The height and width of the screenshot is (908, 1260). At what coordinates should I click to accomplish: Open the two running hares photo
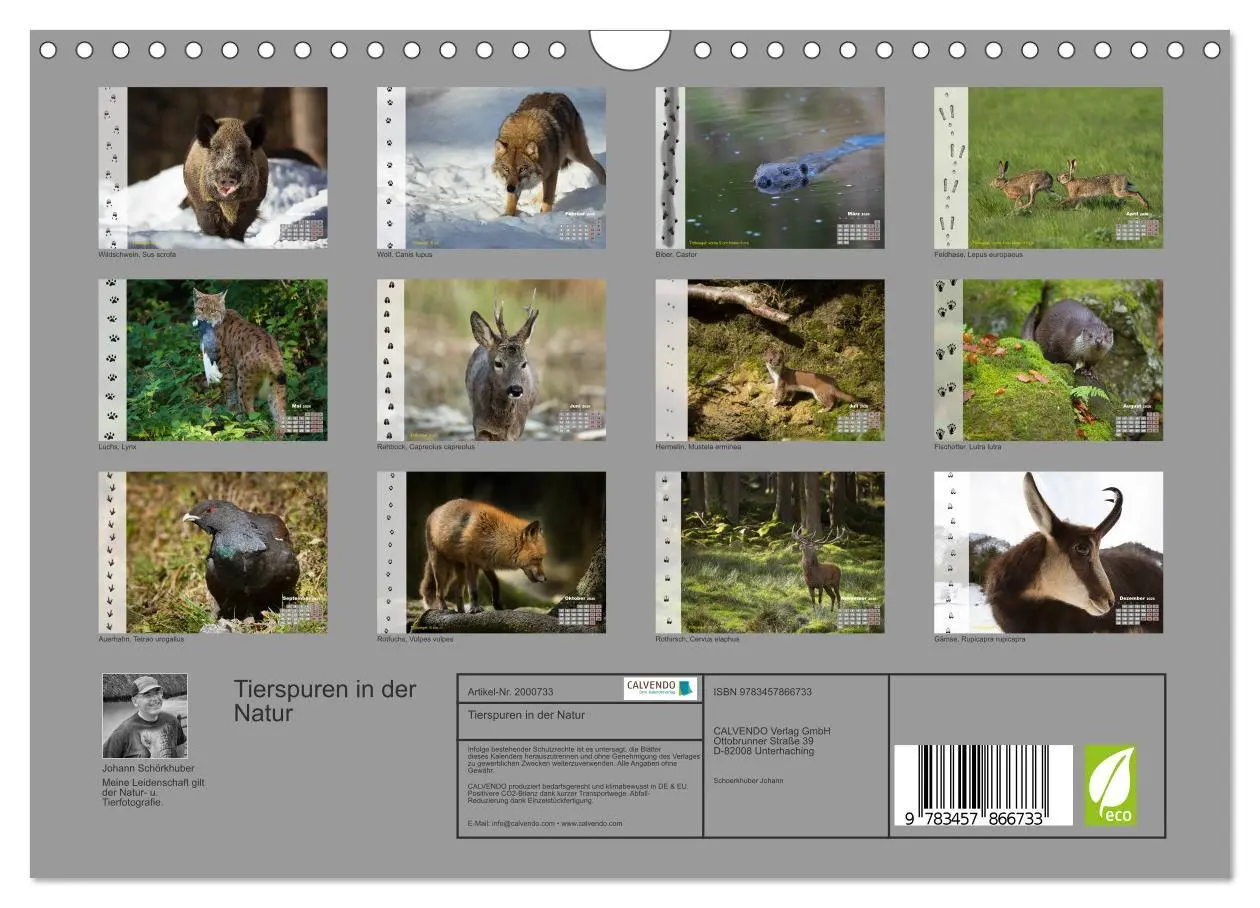[x=1048, y=167]
